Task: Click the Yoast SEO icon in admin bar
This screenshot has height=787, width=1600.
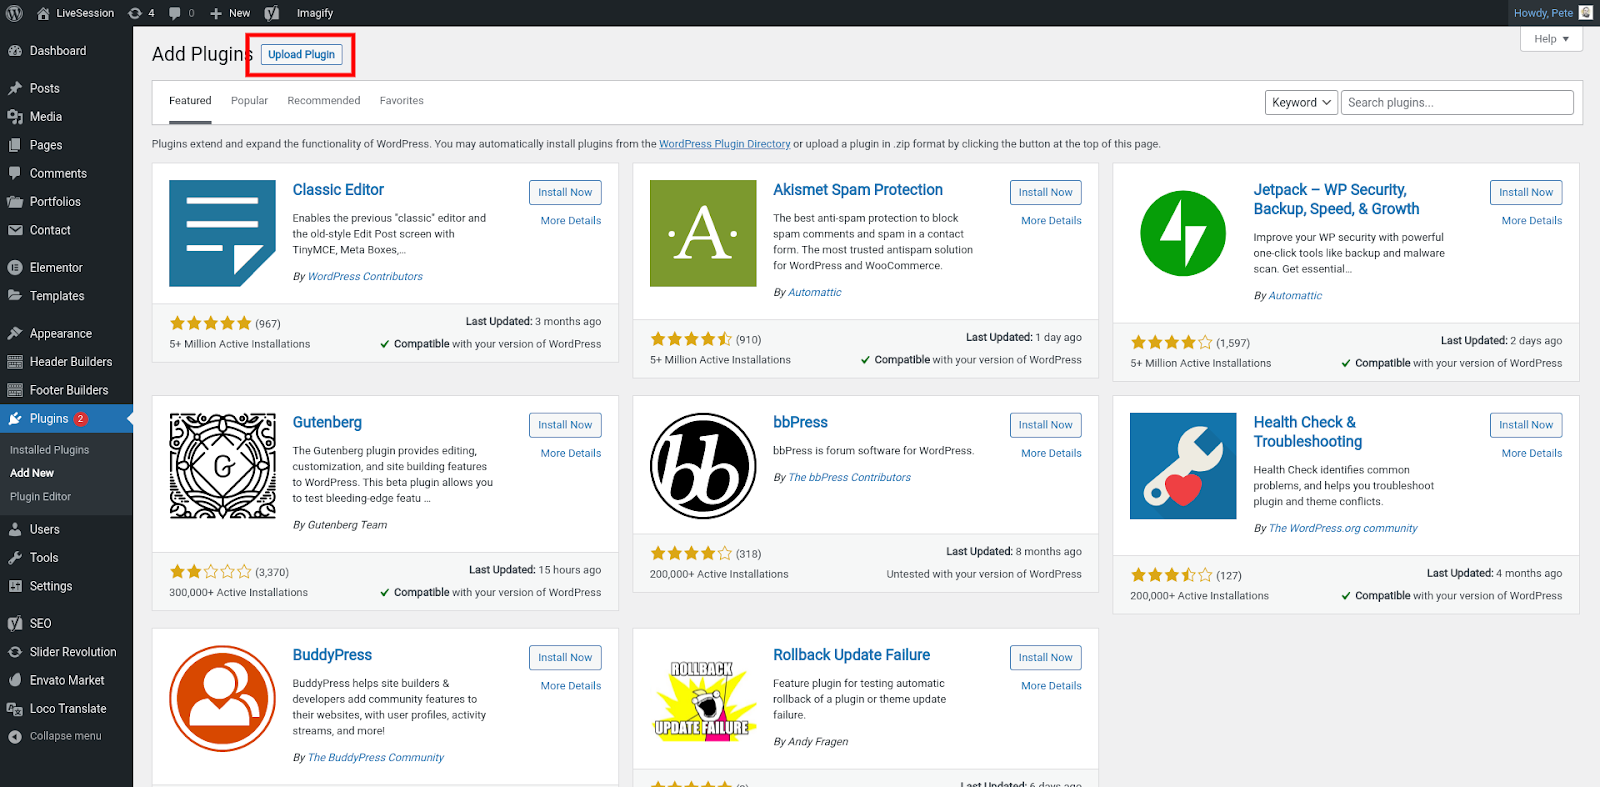Action: tap(272, 13)
